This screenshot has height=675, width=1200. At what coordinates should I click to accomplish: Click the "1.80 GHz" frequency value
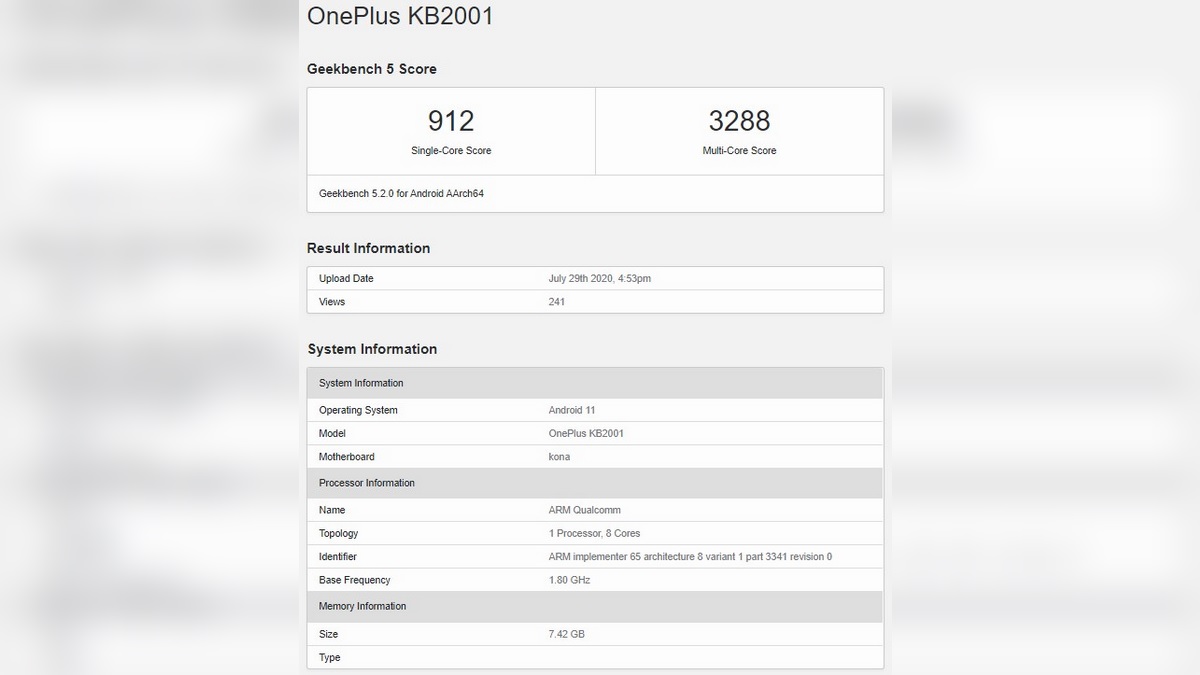pyautogui.click(x=570, y=580)
